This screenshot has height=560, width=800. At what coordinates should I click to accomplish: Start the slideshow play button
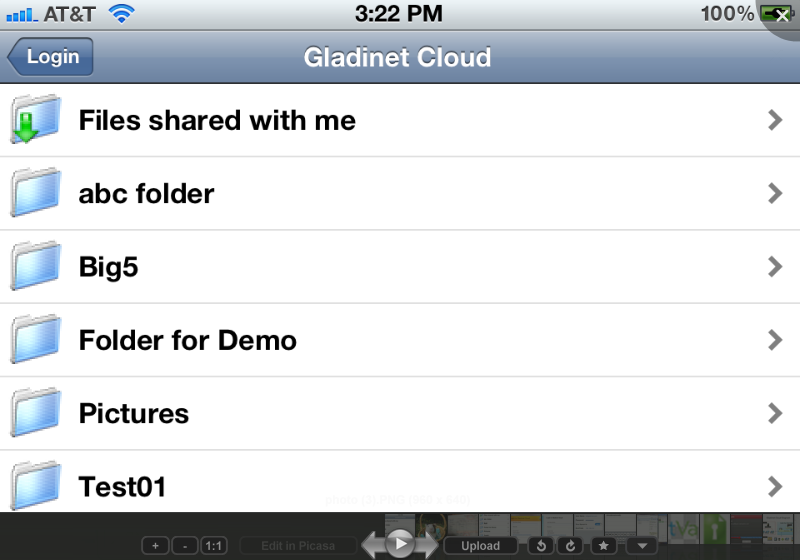pyautogui.click(x=400, y=544)
